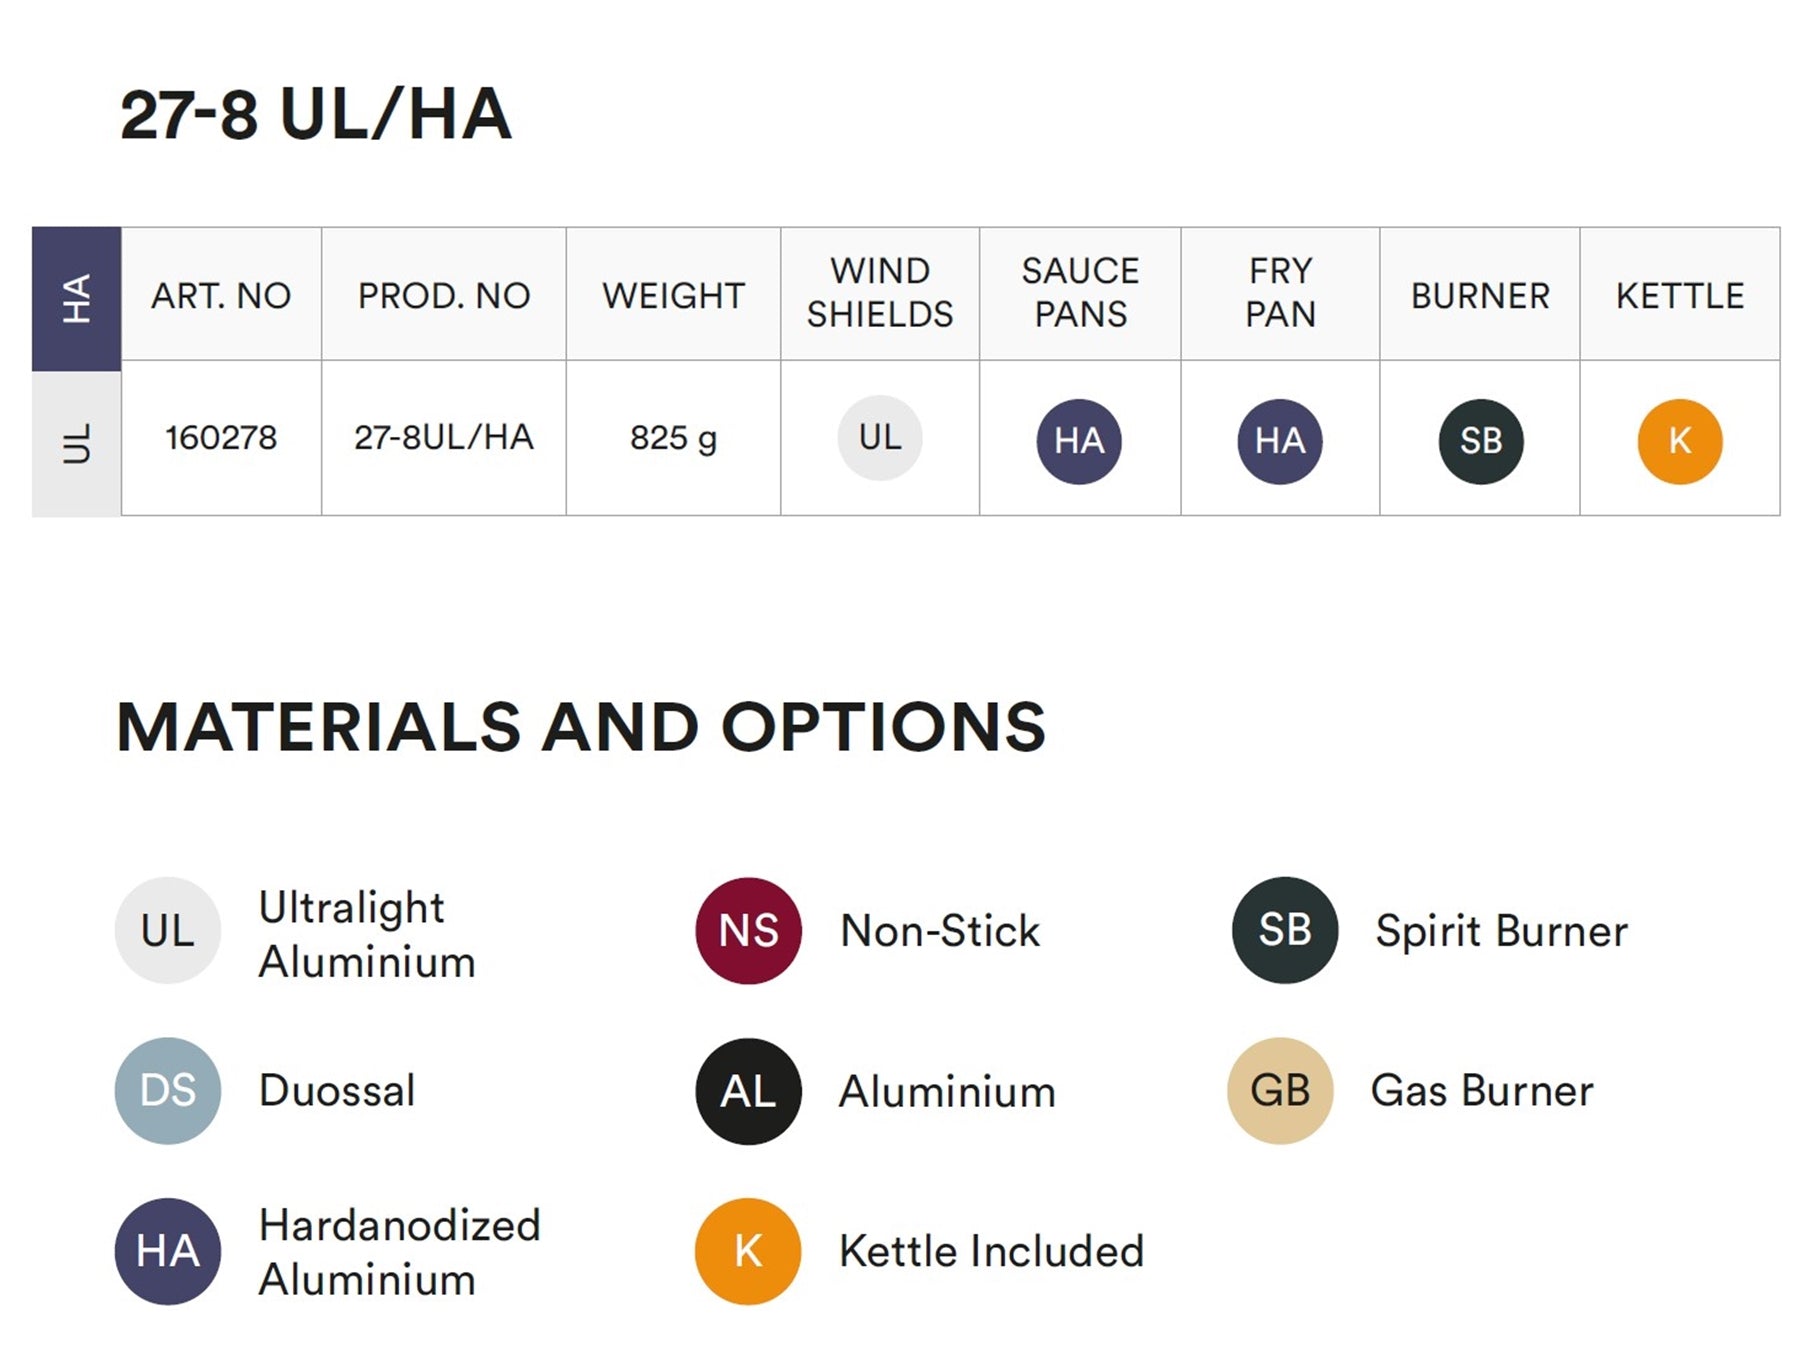The image size is (1800, 1350).
Task: Click the SB badge in Burner column
Action: [1480, 441]
